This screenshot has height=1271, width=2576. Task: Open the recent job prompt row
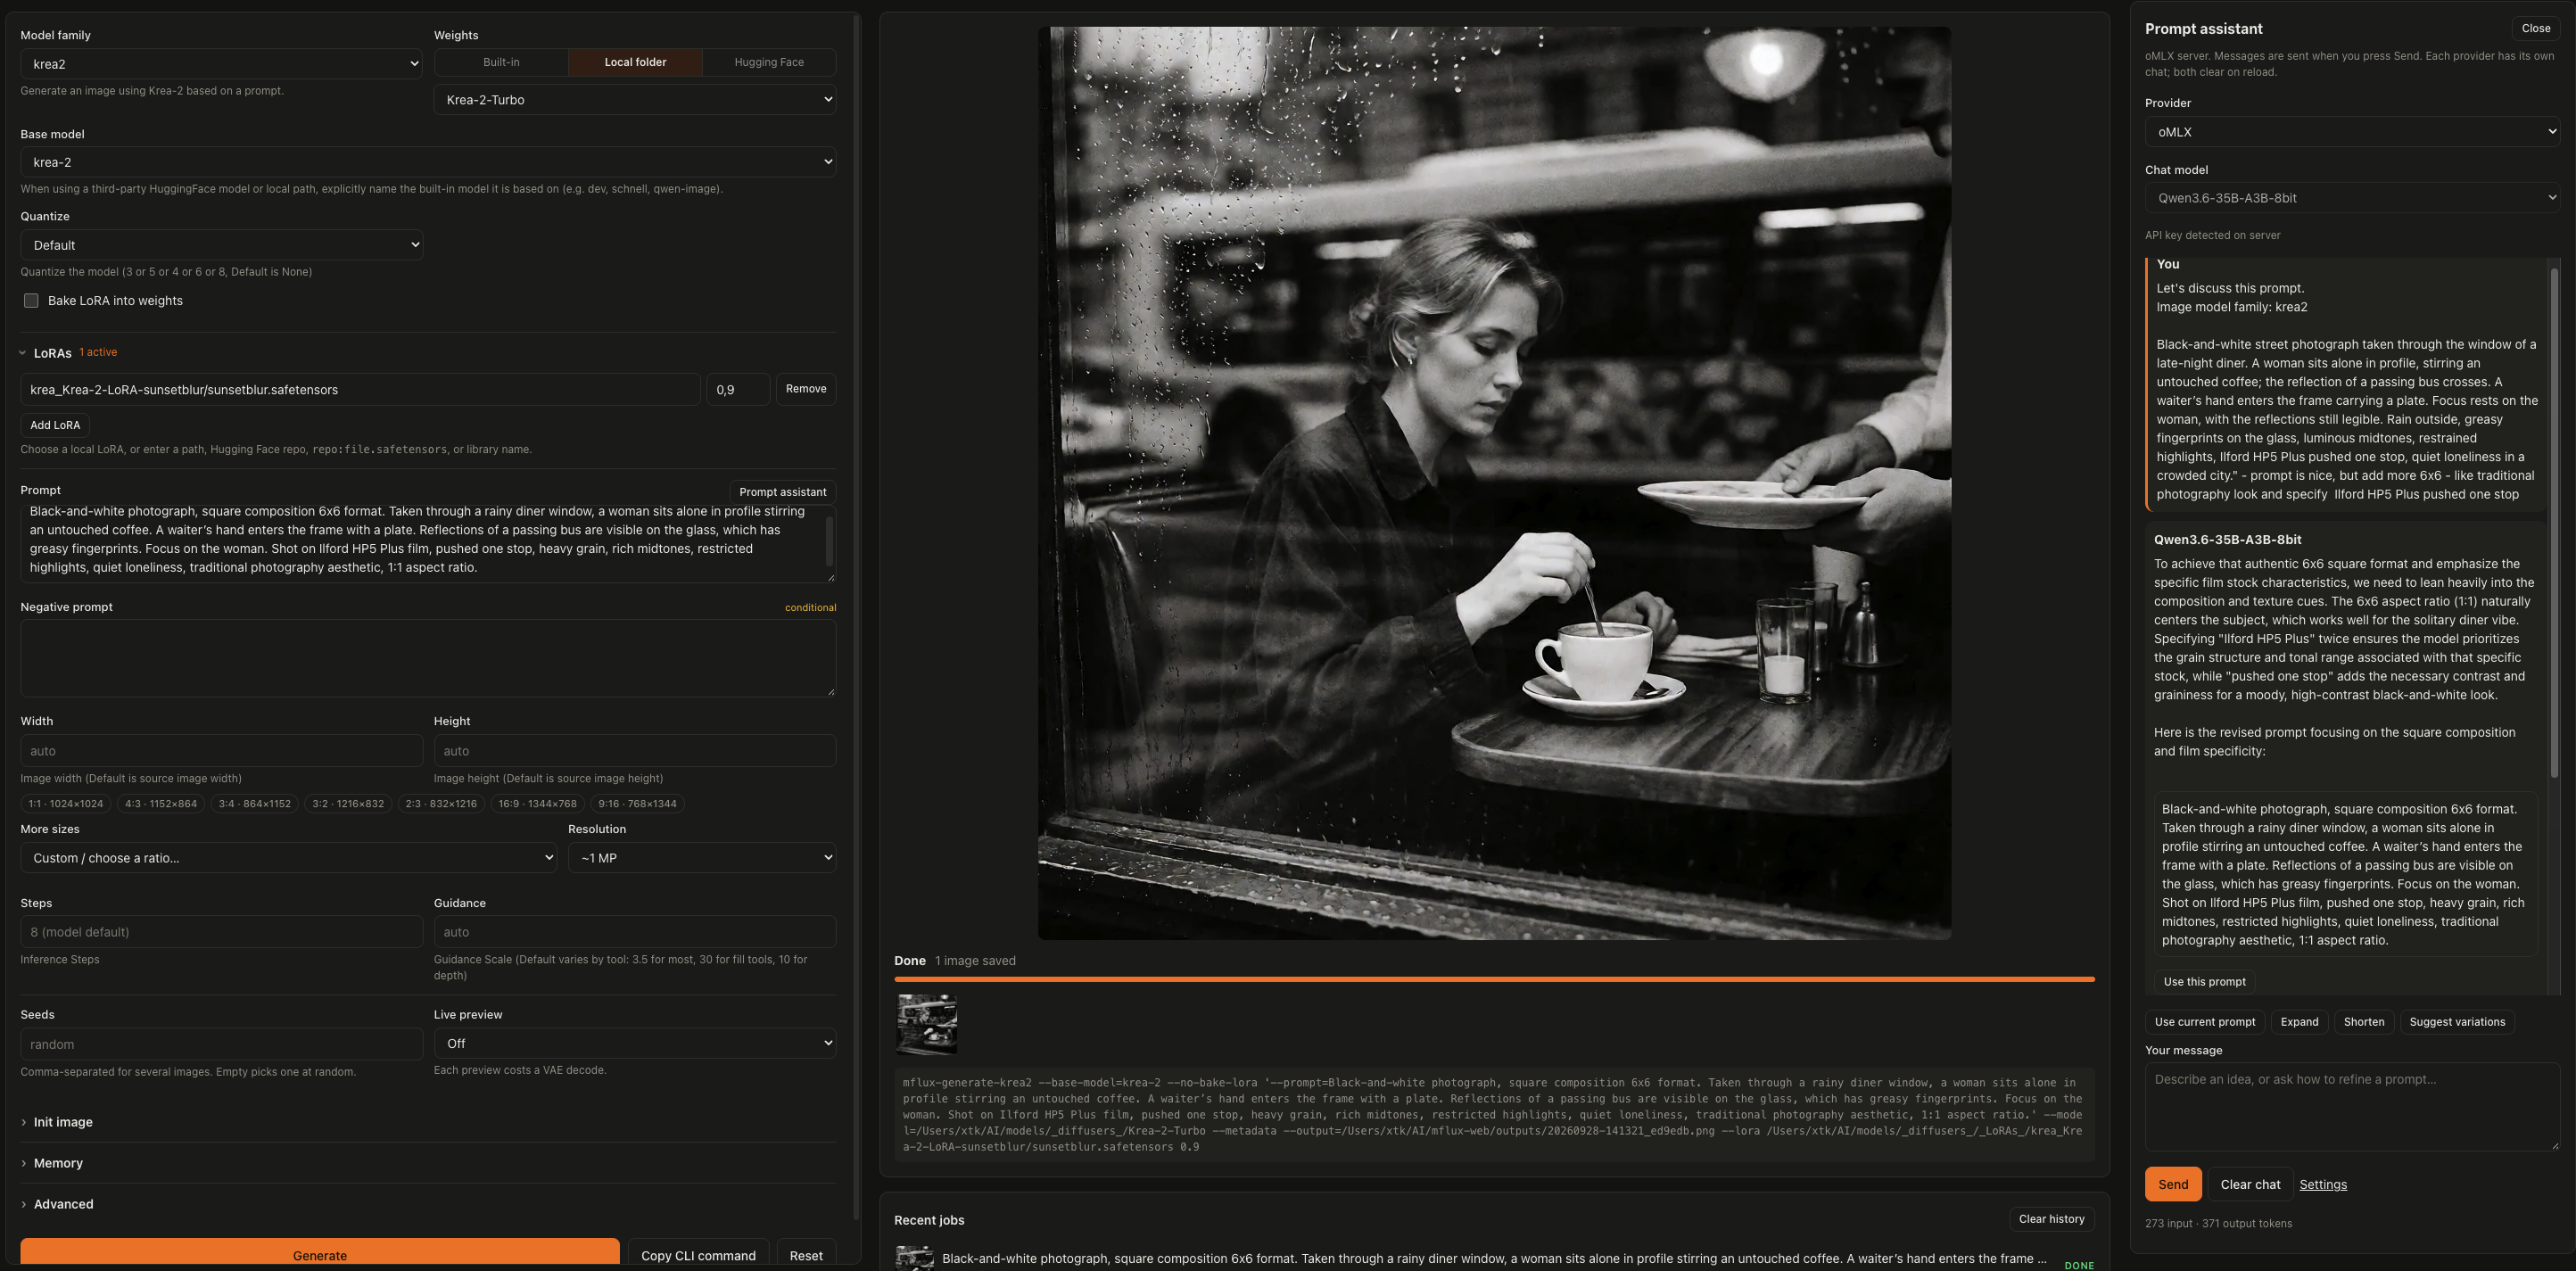click(1494, 1259)
